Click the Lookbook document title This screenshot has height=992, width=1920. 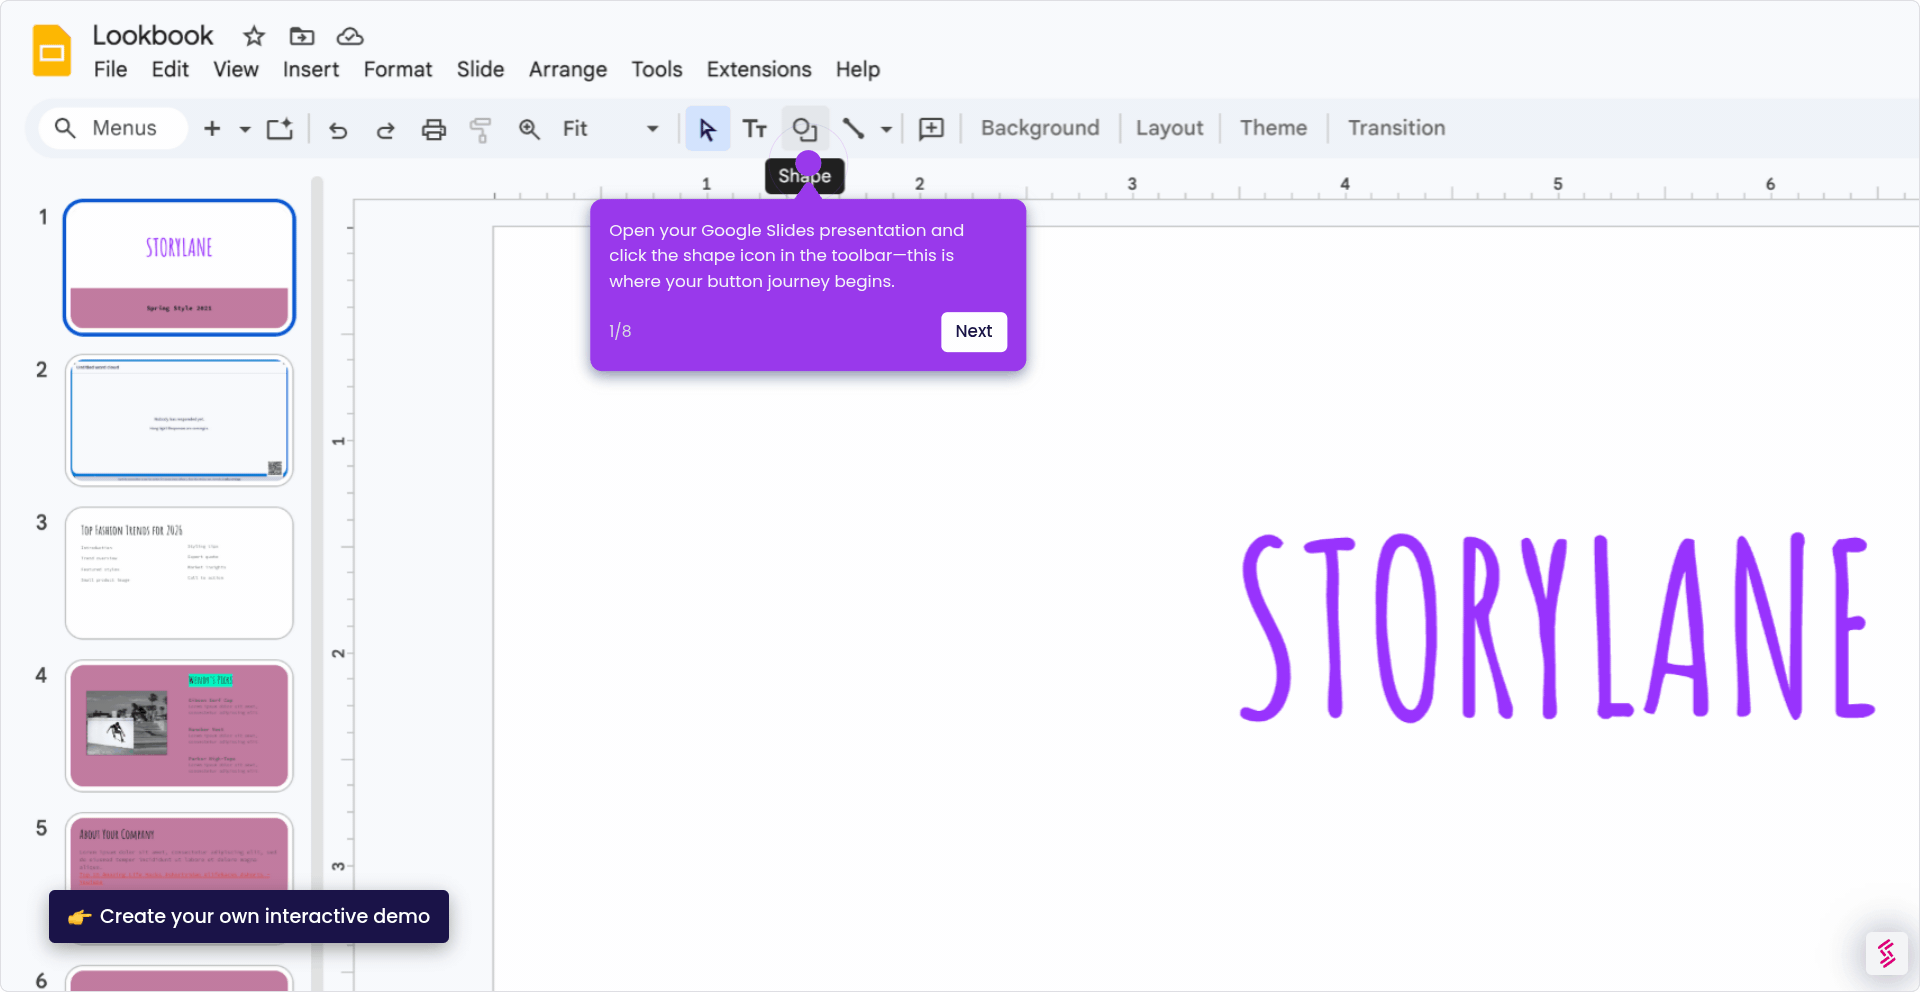tap(153, 36)
